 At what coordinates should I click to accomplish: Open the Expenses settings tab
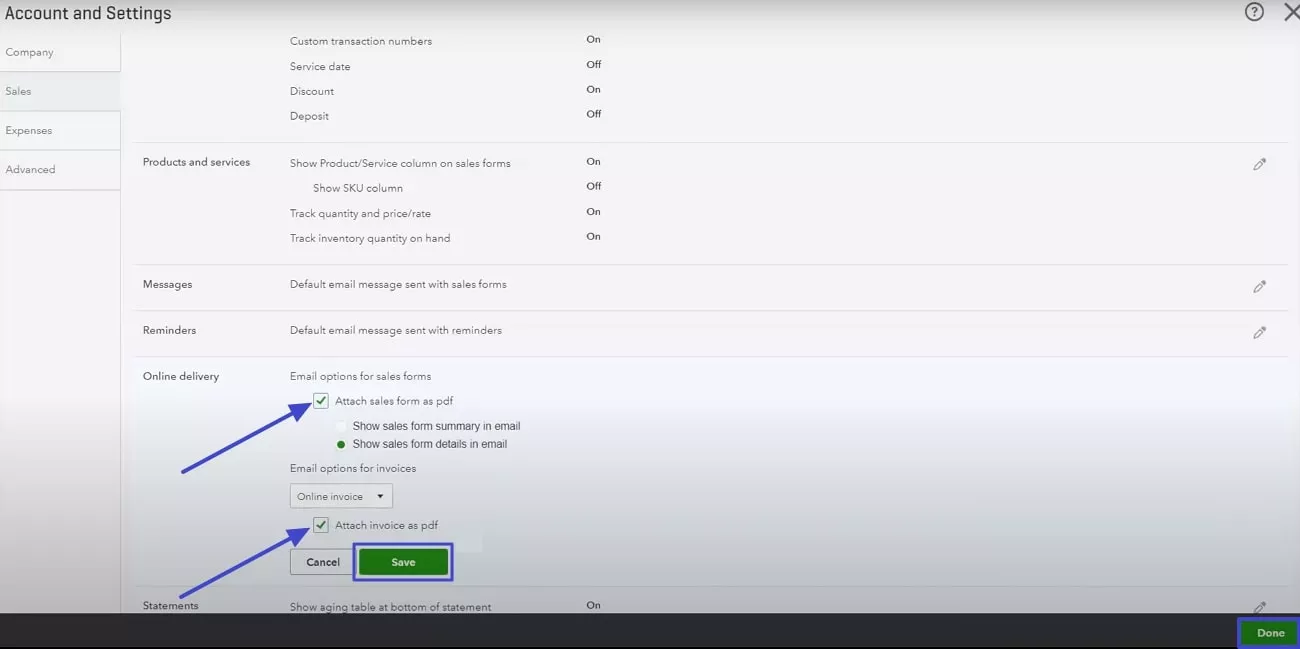coord(29,130)
